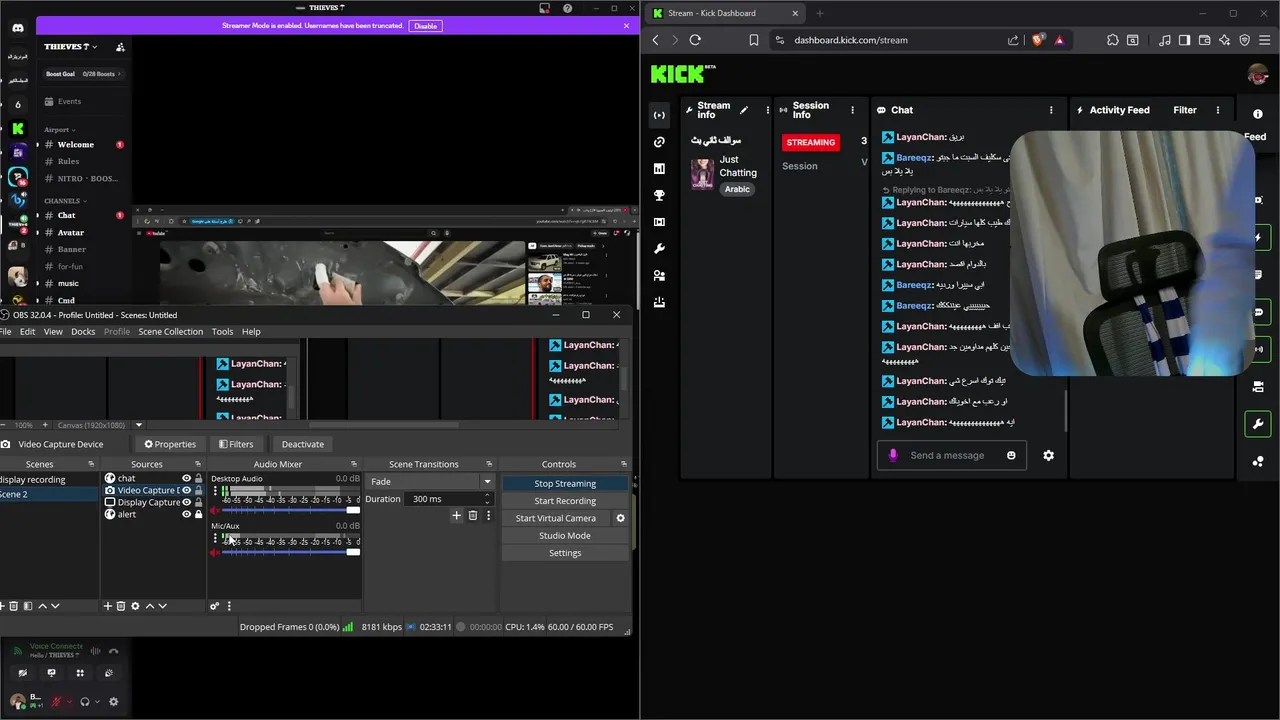Adjust the Desktop Audio volume slider
The image size is (1280, 720).
tap(290, 510)
